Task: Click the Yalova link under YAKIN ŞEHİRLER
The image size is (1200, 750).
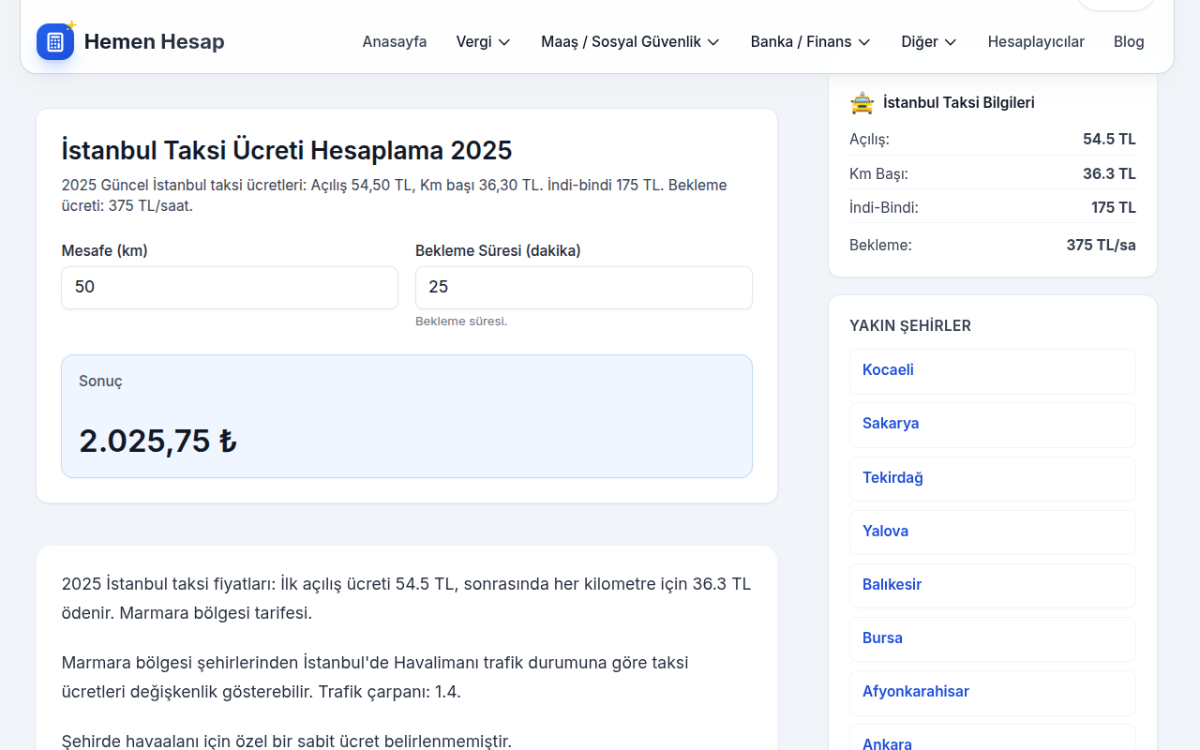Action: pos(885,531)
